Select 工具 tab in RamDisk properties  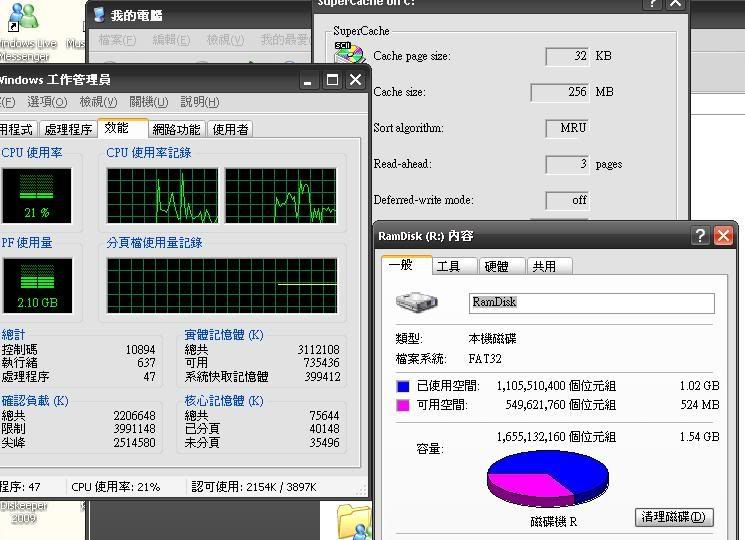click(x=454, y=266)
